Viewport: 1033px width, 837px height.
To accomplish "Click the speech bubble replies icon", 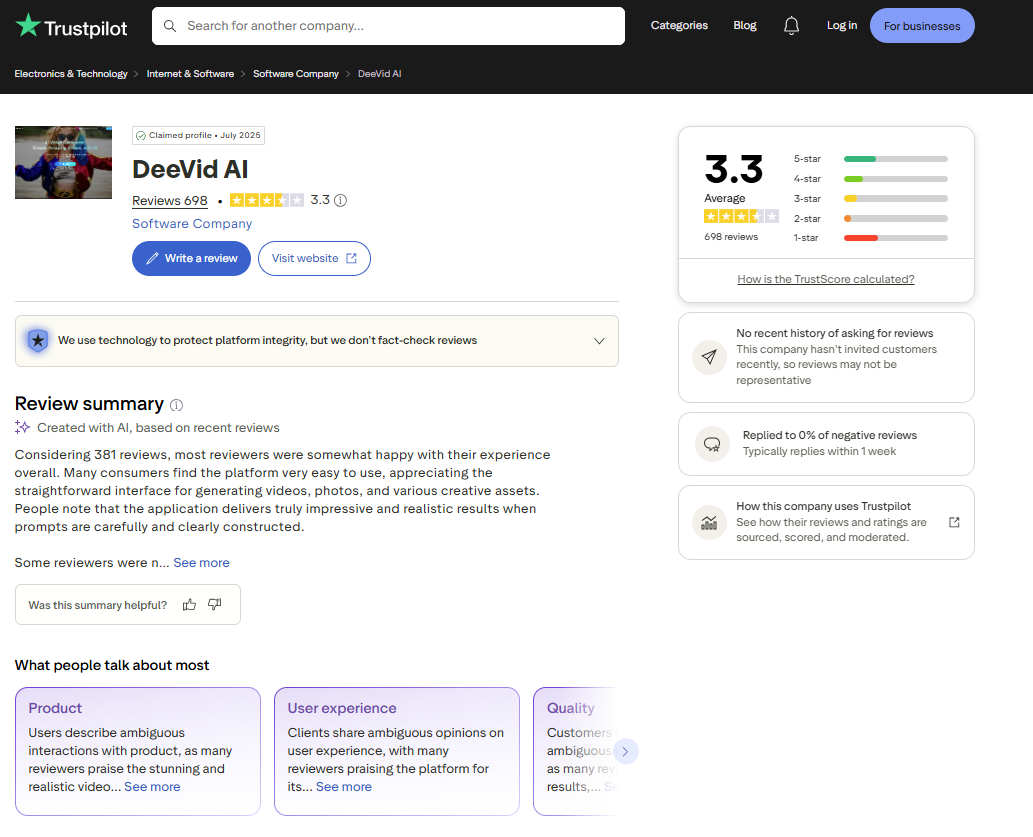I will click(x=712, y=444).
